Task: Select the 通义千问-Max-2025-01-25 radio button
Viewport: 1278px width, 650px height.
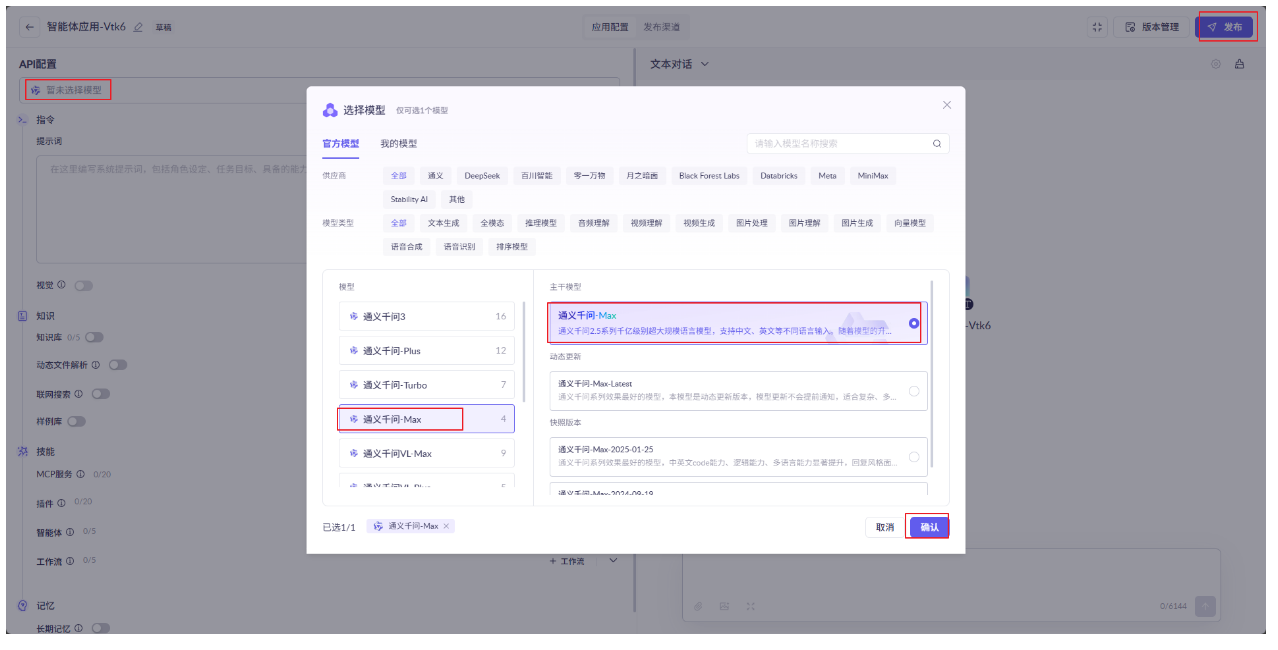Action: click(x=914, y=457)
